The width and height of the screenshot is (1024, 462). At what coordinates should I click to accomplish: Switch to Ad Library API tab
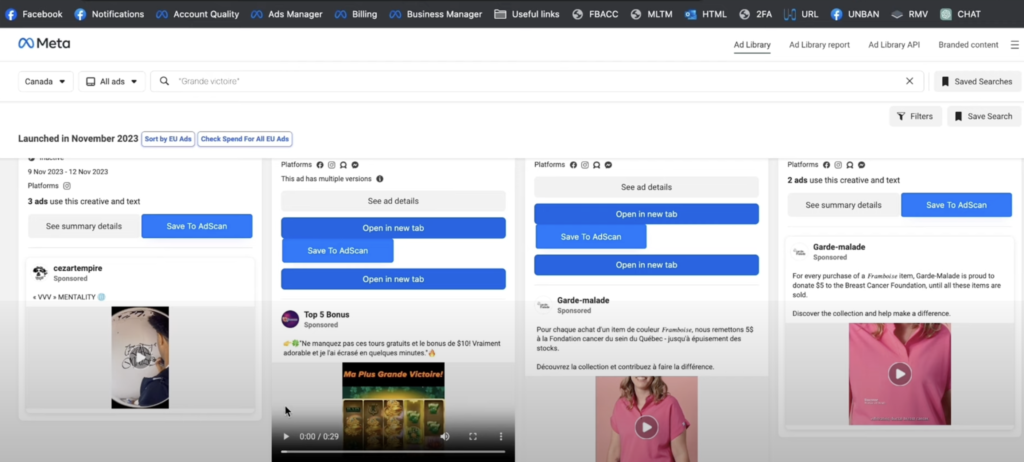point(893,45)
